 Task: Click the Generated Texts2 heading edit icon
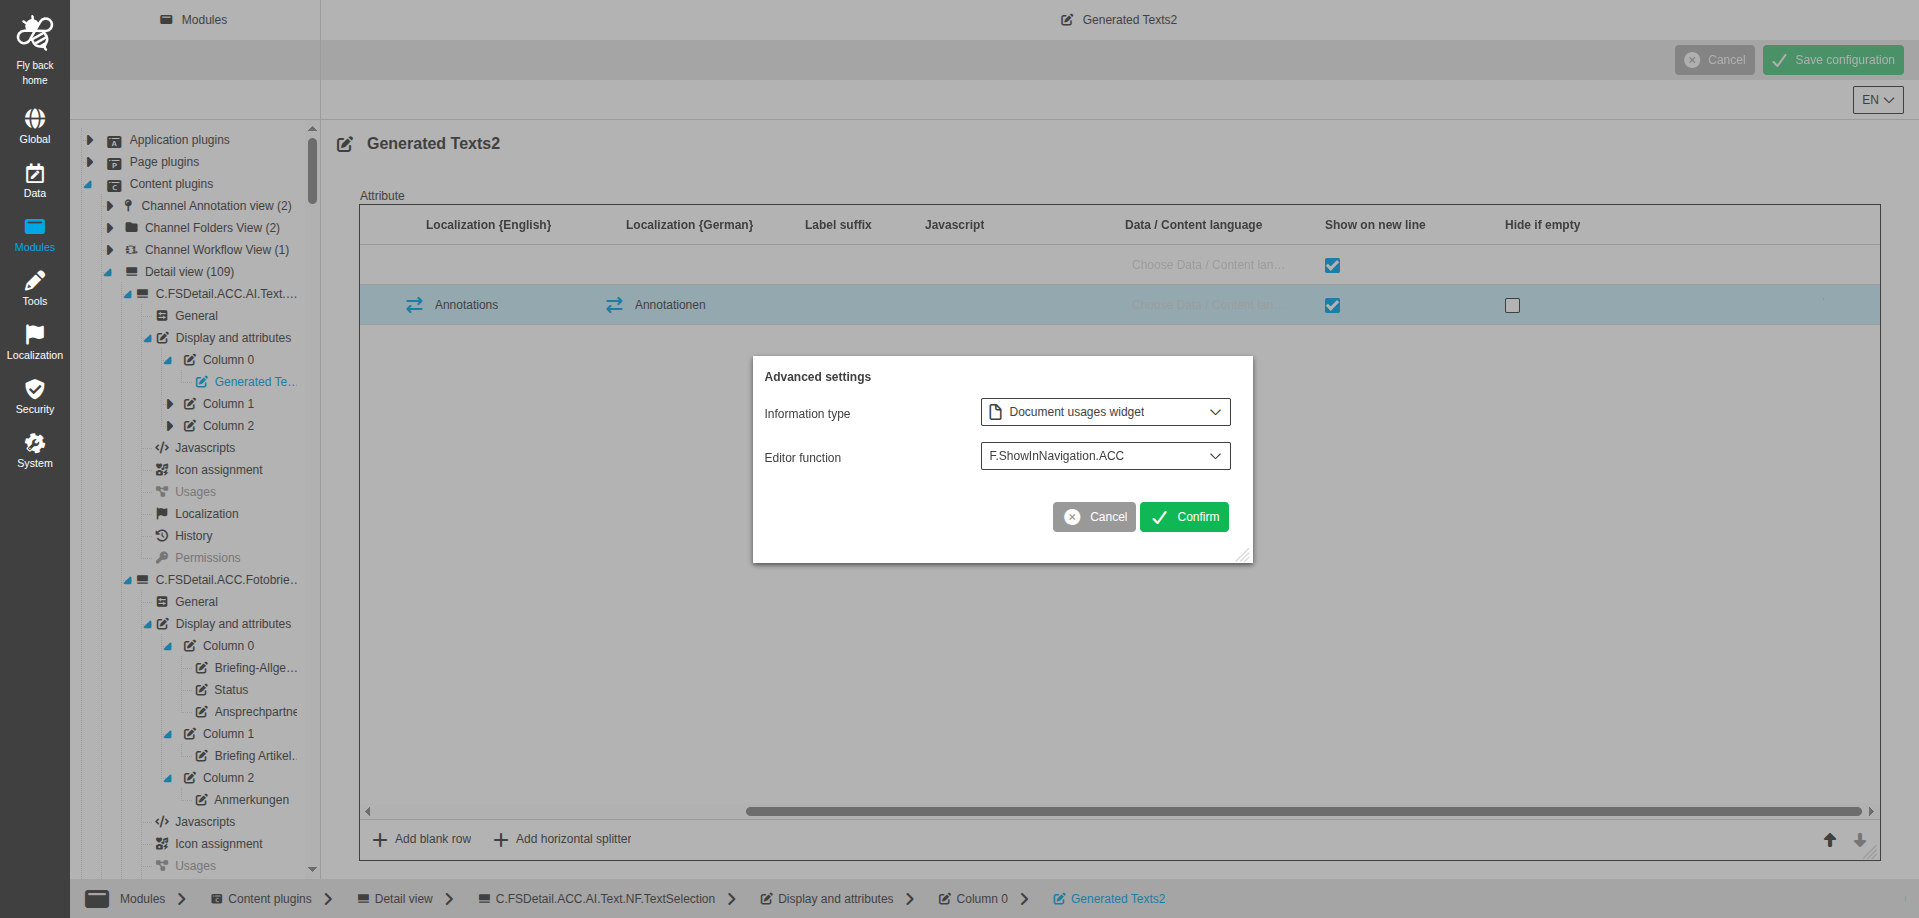click(x=345, y=144)
